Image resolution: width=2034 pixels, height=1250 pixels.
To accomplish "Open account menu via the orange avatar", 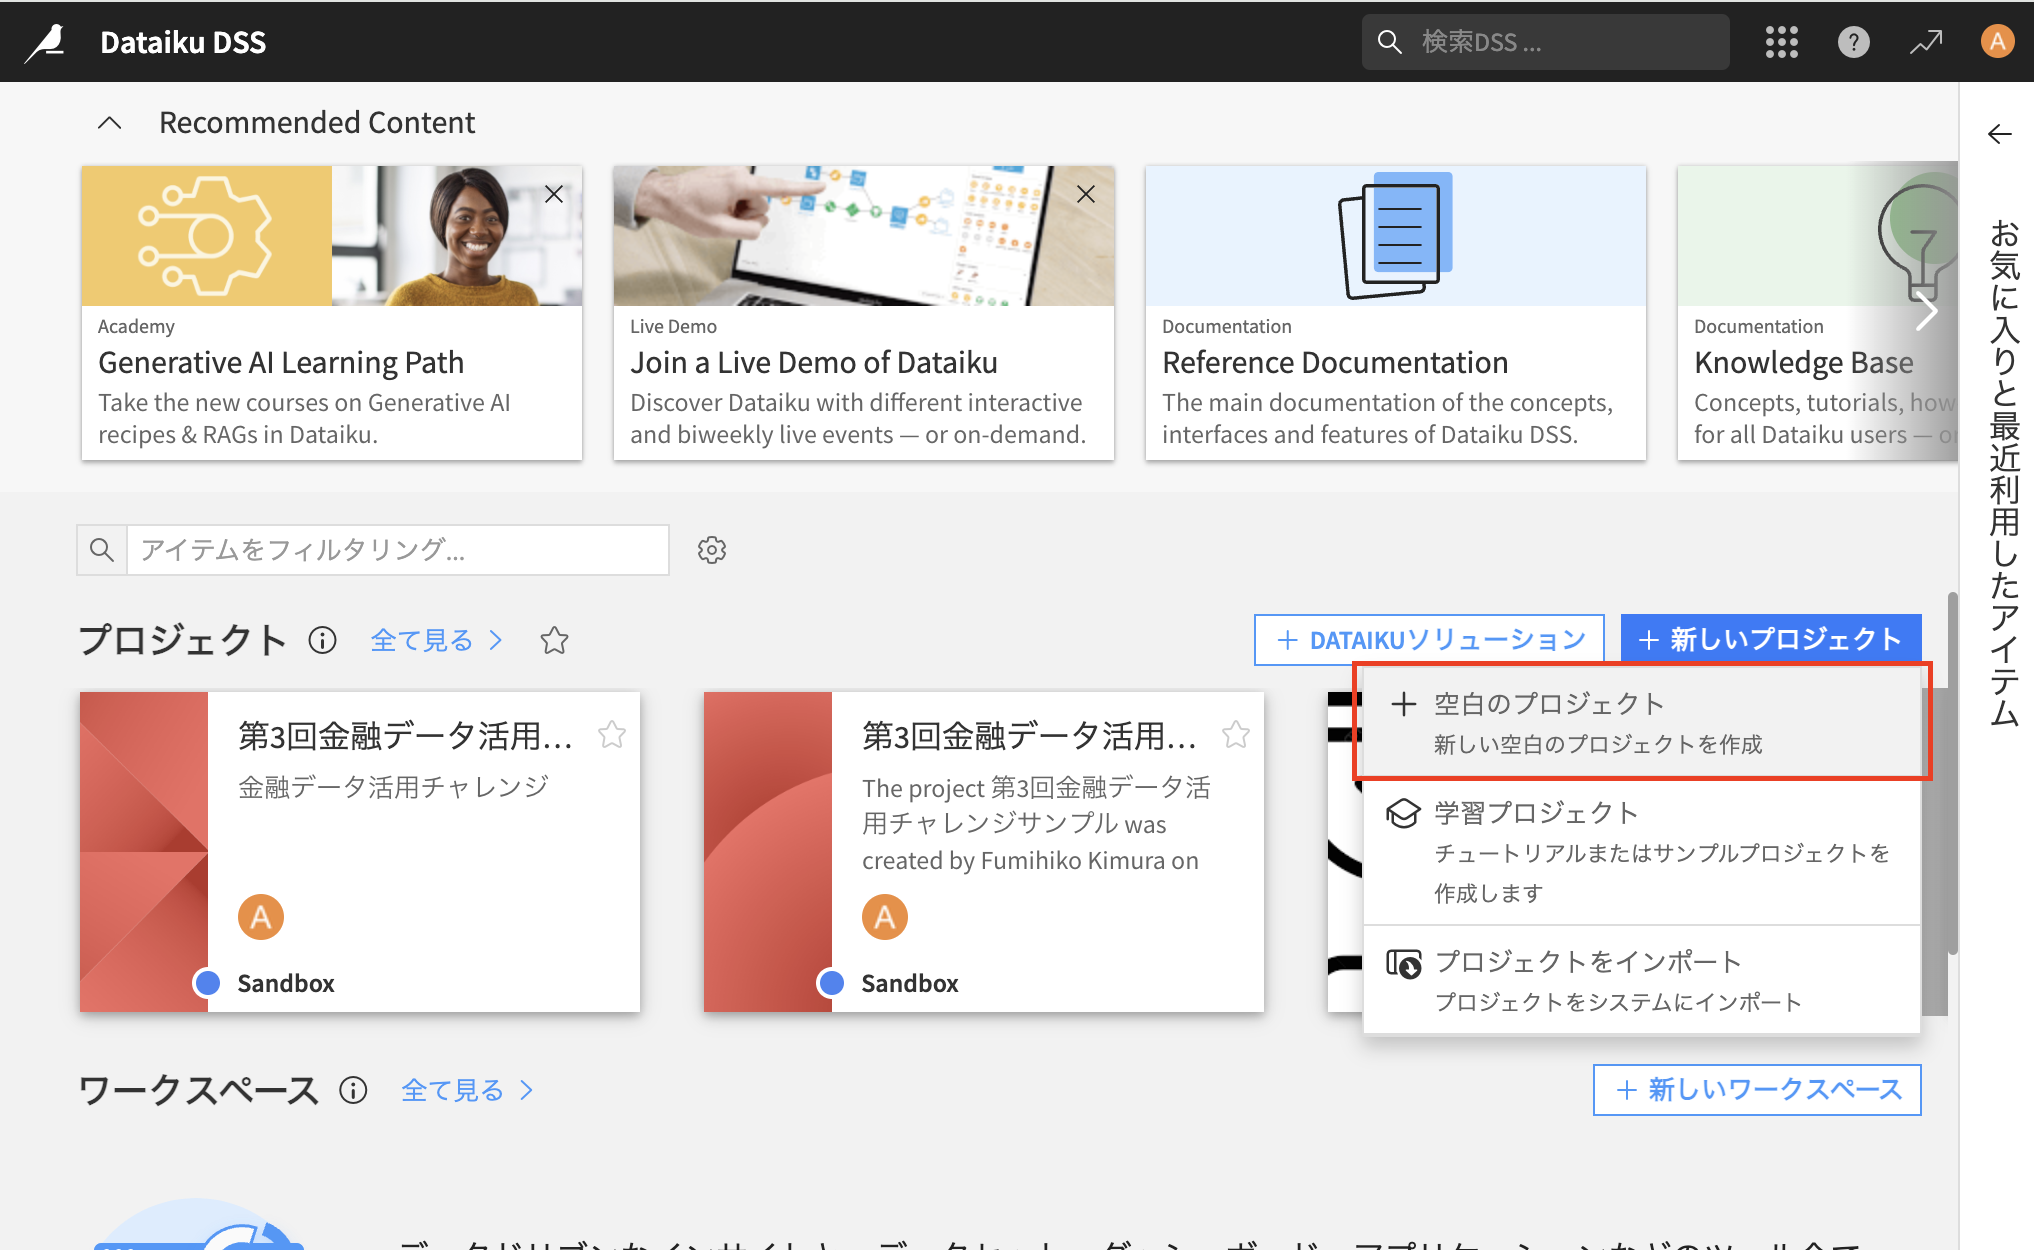I will [1997, 41].
